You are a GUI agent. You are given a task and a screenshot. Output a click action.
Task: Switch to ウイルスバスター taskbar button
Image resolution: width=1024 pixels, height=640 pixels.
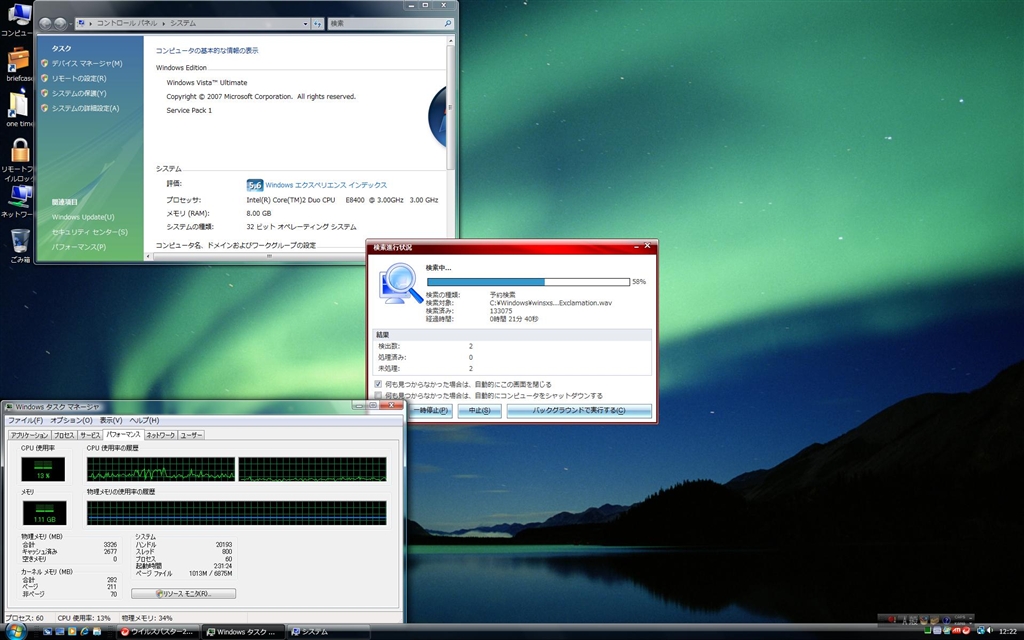click(157, 632)
